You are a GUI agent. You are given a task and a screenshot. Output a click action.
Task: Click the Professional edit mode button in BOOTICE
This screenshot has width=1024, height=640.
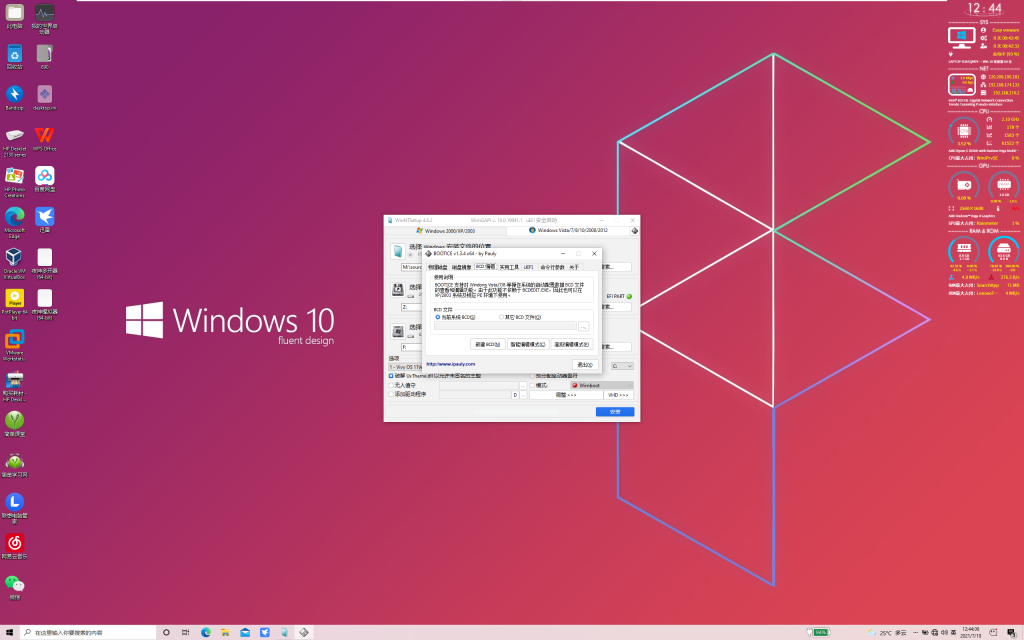[572, 344]
